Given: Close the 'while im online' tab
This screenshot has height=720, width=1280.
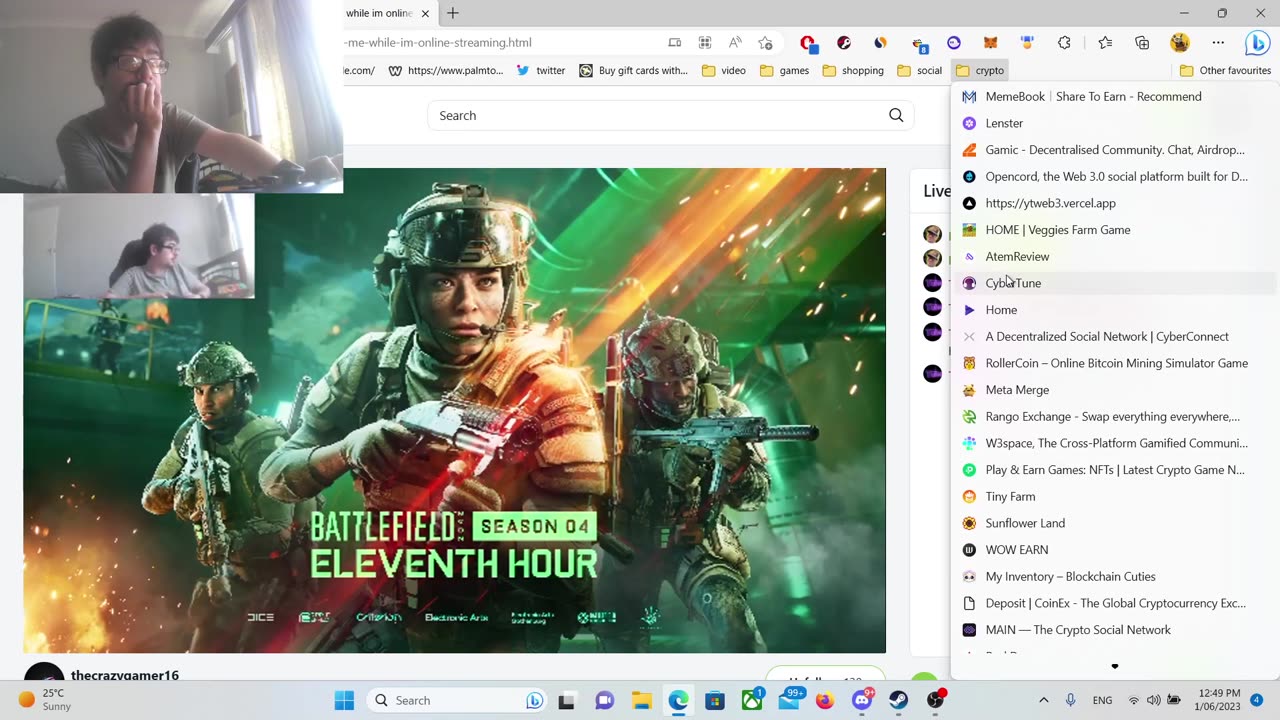Looking at the screenshot, I should click(x=425, y=13).
